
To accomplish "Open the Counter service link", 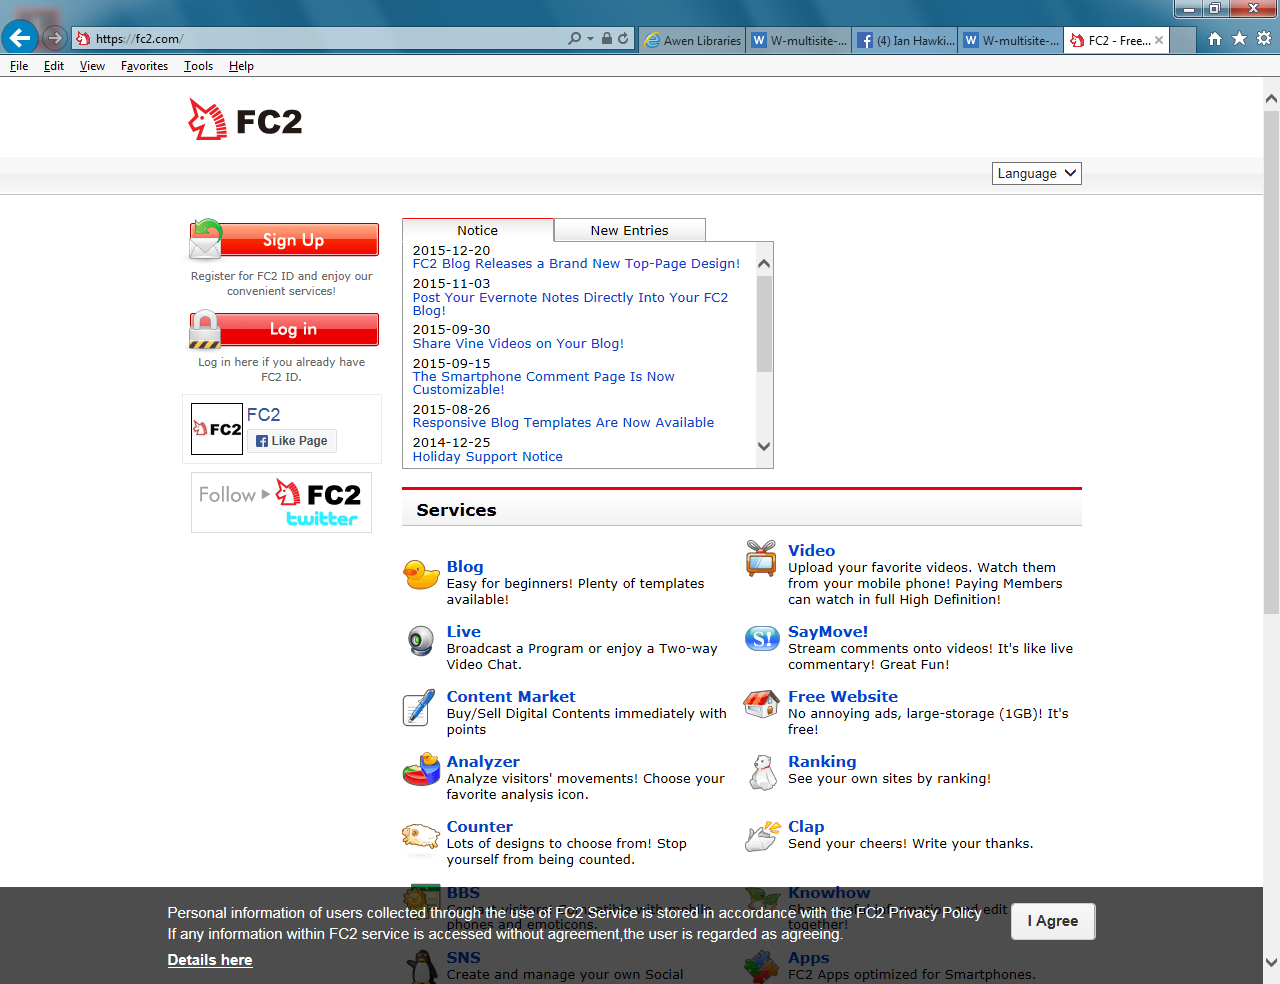I will point(480,827).
